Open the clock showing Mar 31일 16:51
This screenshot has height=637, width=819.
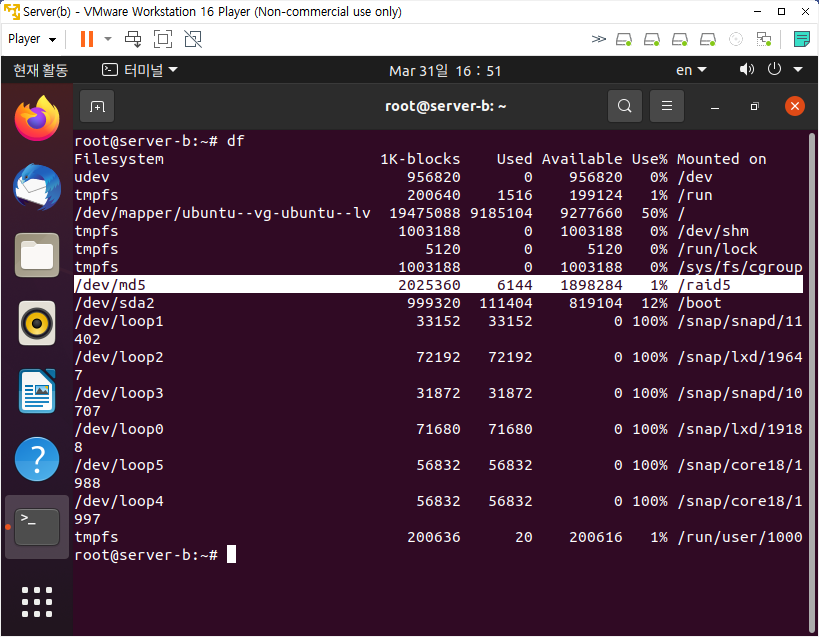click(445, 70)
